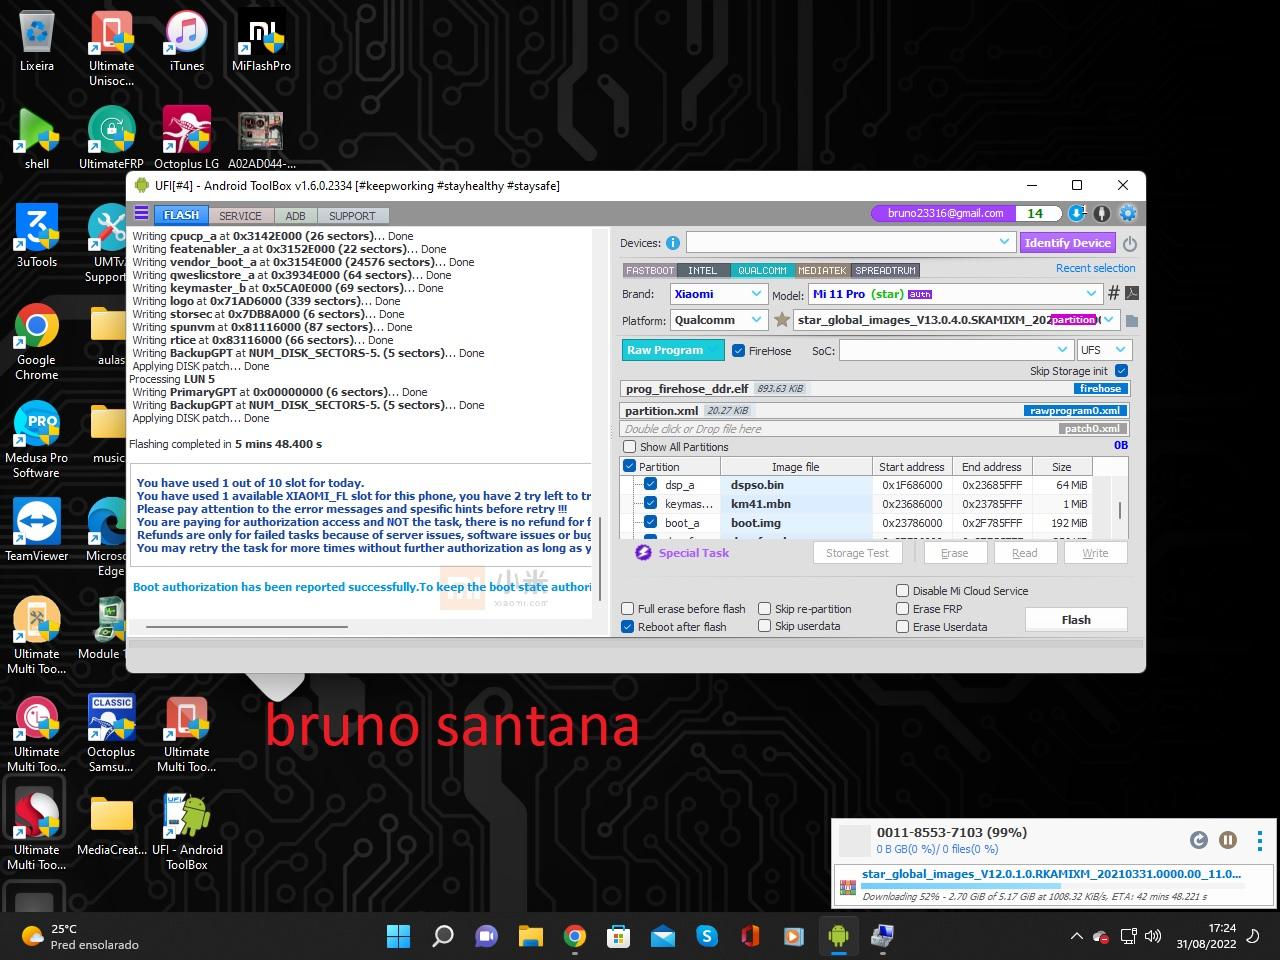Open Google Chrome desktop shortcut
This screenshot has width=1280, height=960.
click(x=37, y=342)
